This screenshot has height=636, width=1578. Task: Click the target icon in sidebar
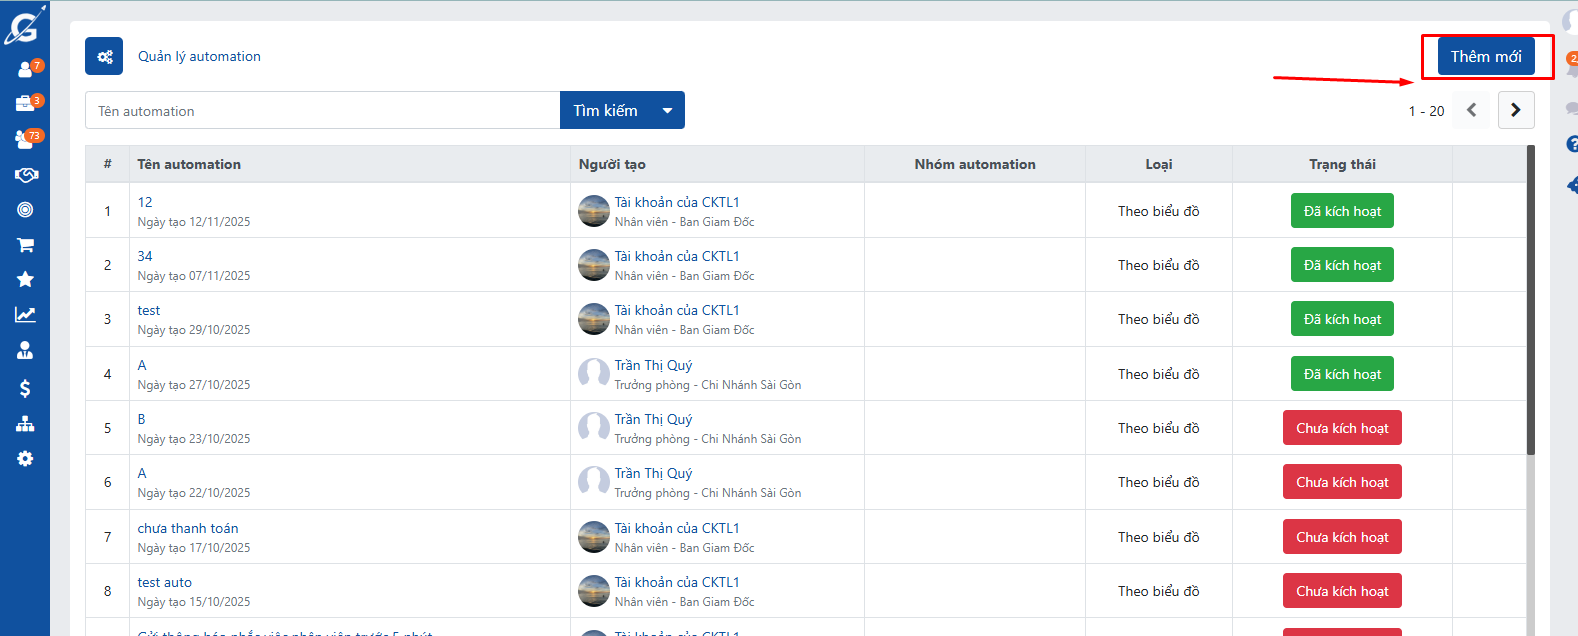point(25,210)
